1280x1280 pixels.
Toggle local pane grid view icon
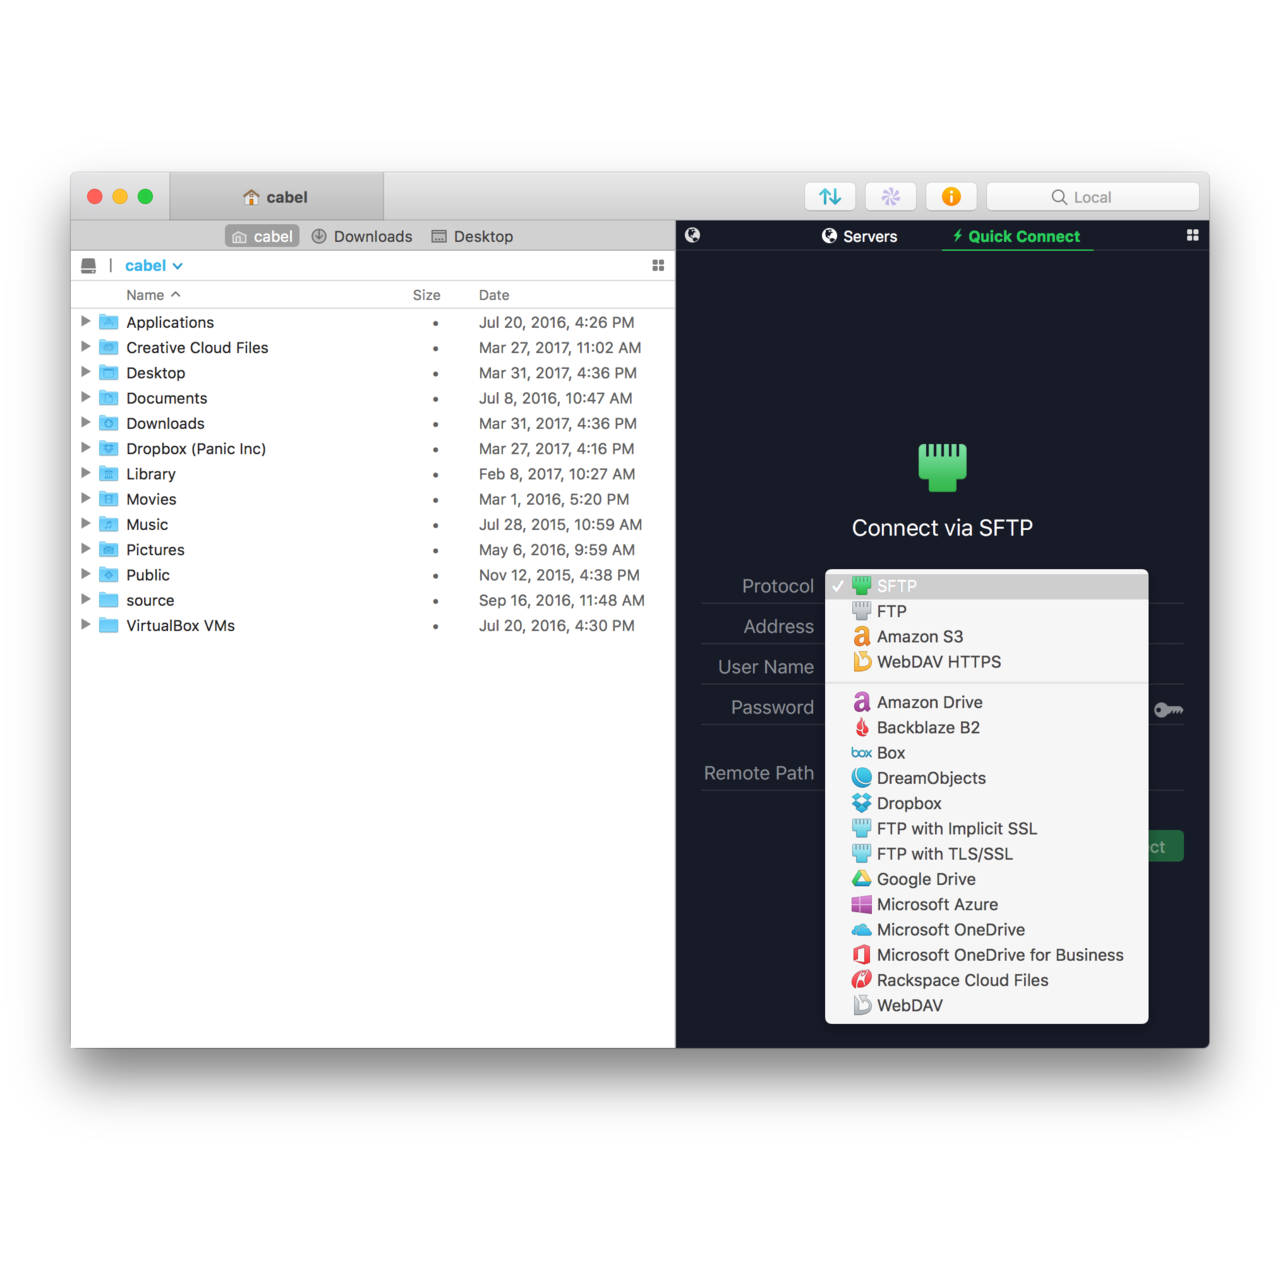point(658,265)
